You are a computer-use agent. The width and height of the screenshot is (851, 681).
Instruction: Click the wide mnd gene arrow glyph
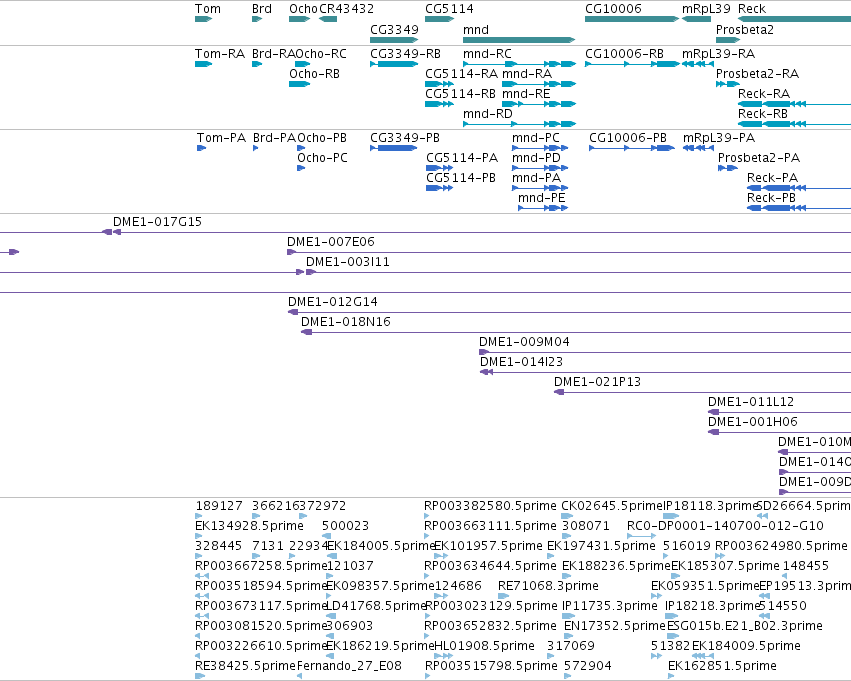519,40
